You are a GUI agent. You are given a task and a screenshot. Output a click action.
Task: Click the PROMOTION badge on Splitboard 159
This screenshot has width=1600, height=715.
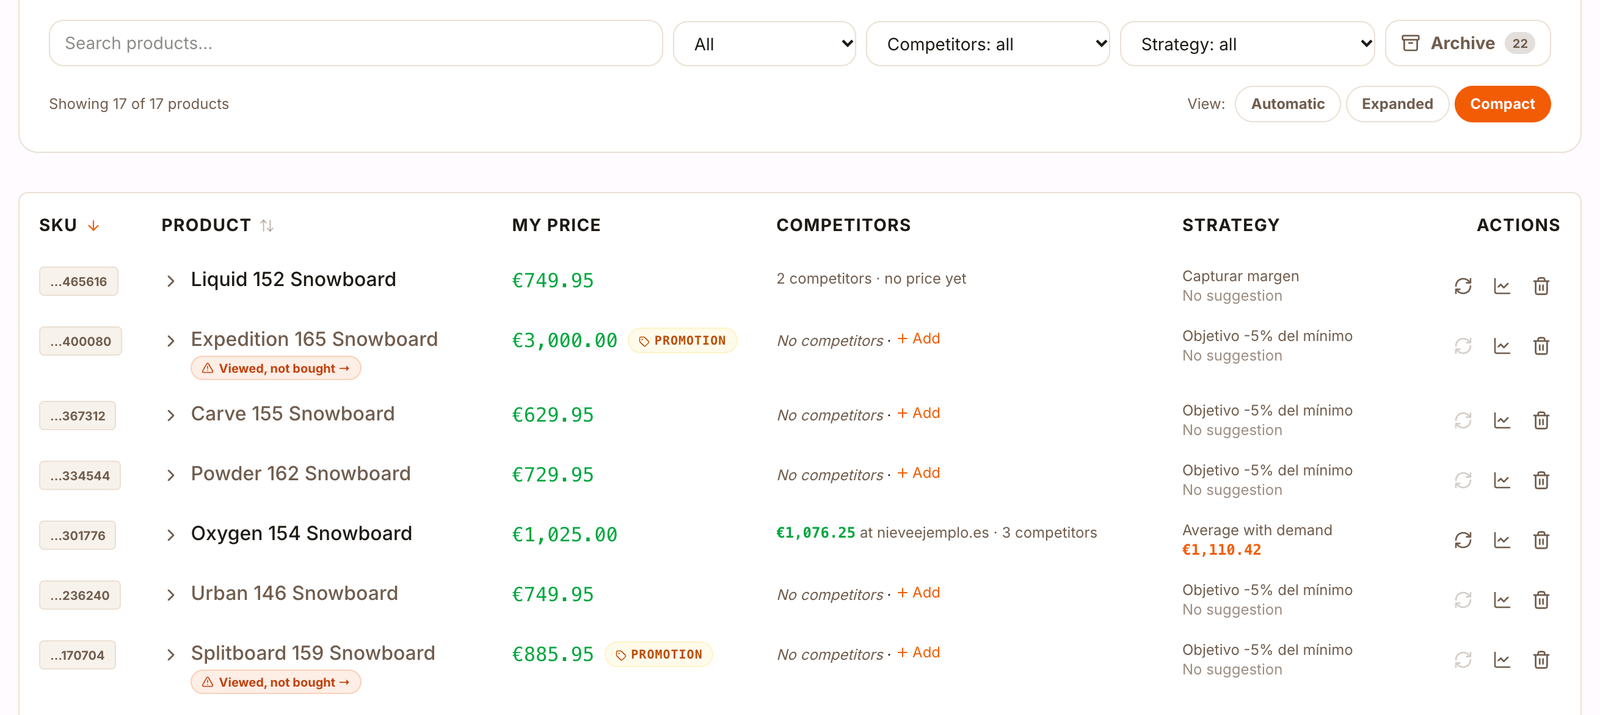[x=659, y=655]
